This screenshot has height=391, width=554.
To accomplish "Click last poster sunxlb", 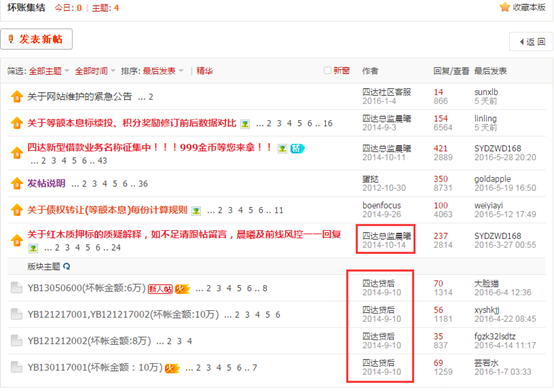I will tap(486, 92).
